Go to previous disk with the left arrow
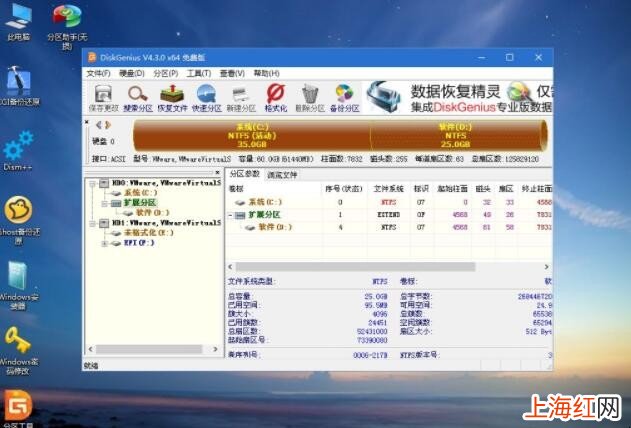This screenshot has width=631, height=428. [x=99, y=125]
